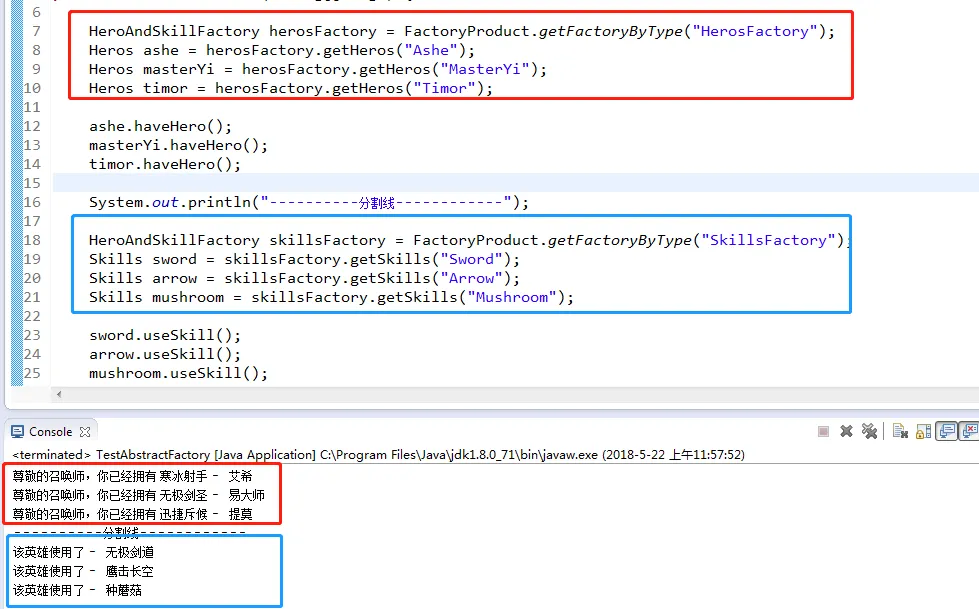The image size is (979, 609).
Task: Click the 'timor.haveHero();' statement
Action: click(164, 164)
